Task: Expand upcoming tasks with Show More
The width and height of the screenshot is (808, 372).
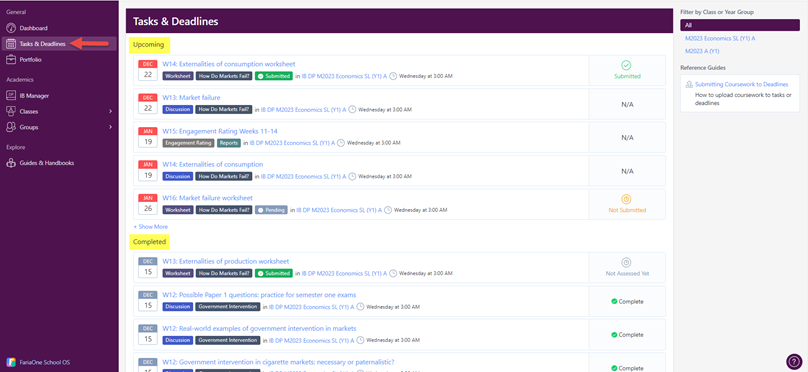Action: click(x=150, y=227)
